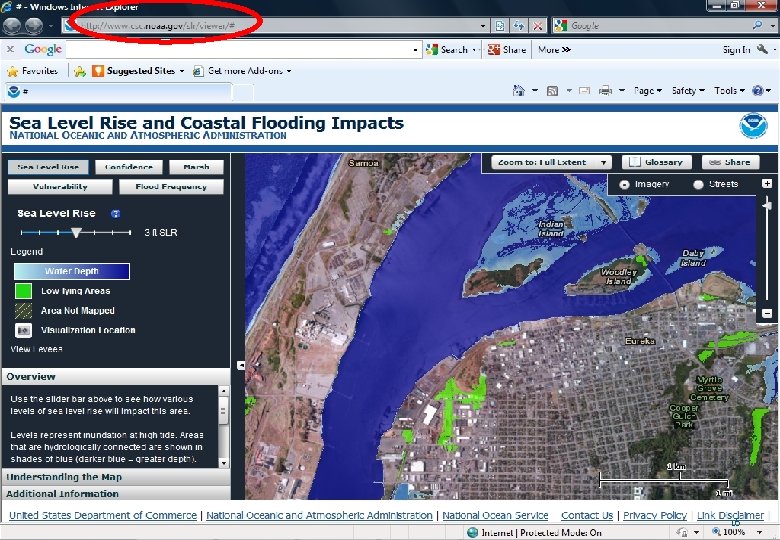Switch to the Flood Frequency tab
The height and width of the screenshot is (540, 780).
pyautogui.click(x=171, y=186)
